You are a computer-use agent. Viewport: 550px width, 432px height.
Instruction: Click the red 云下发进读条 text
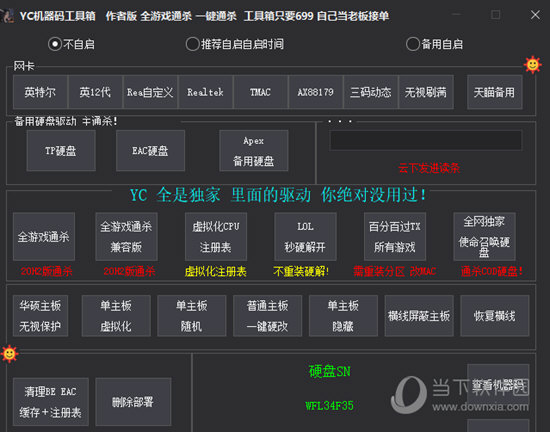tap(429, 168)
